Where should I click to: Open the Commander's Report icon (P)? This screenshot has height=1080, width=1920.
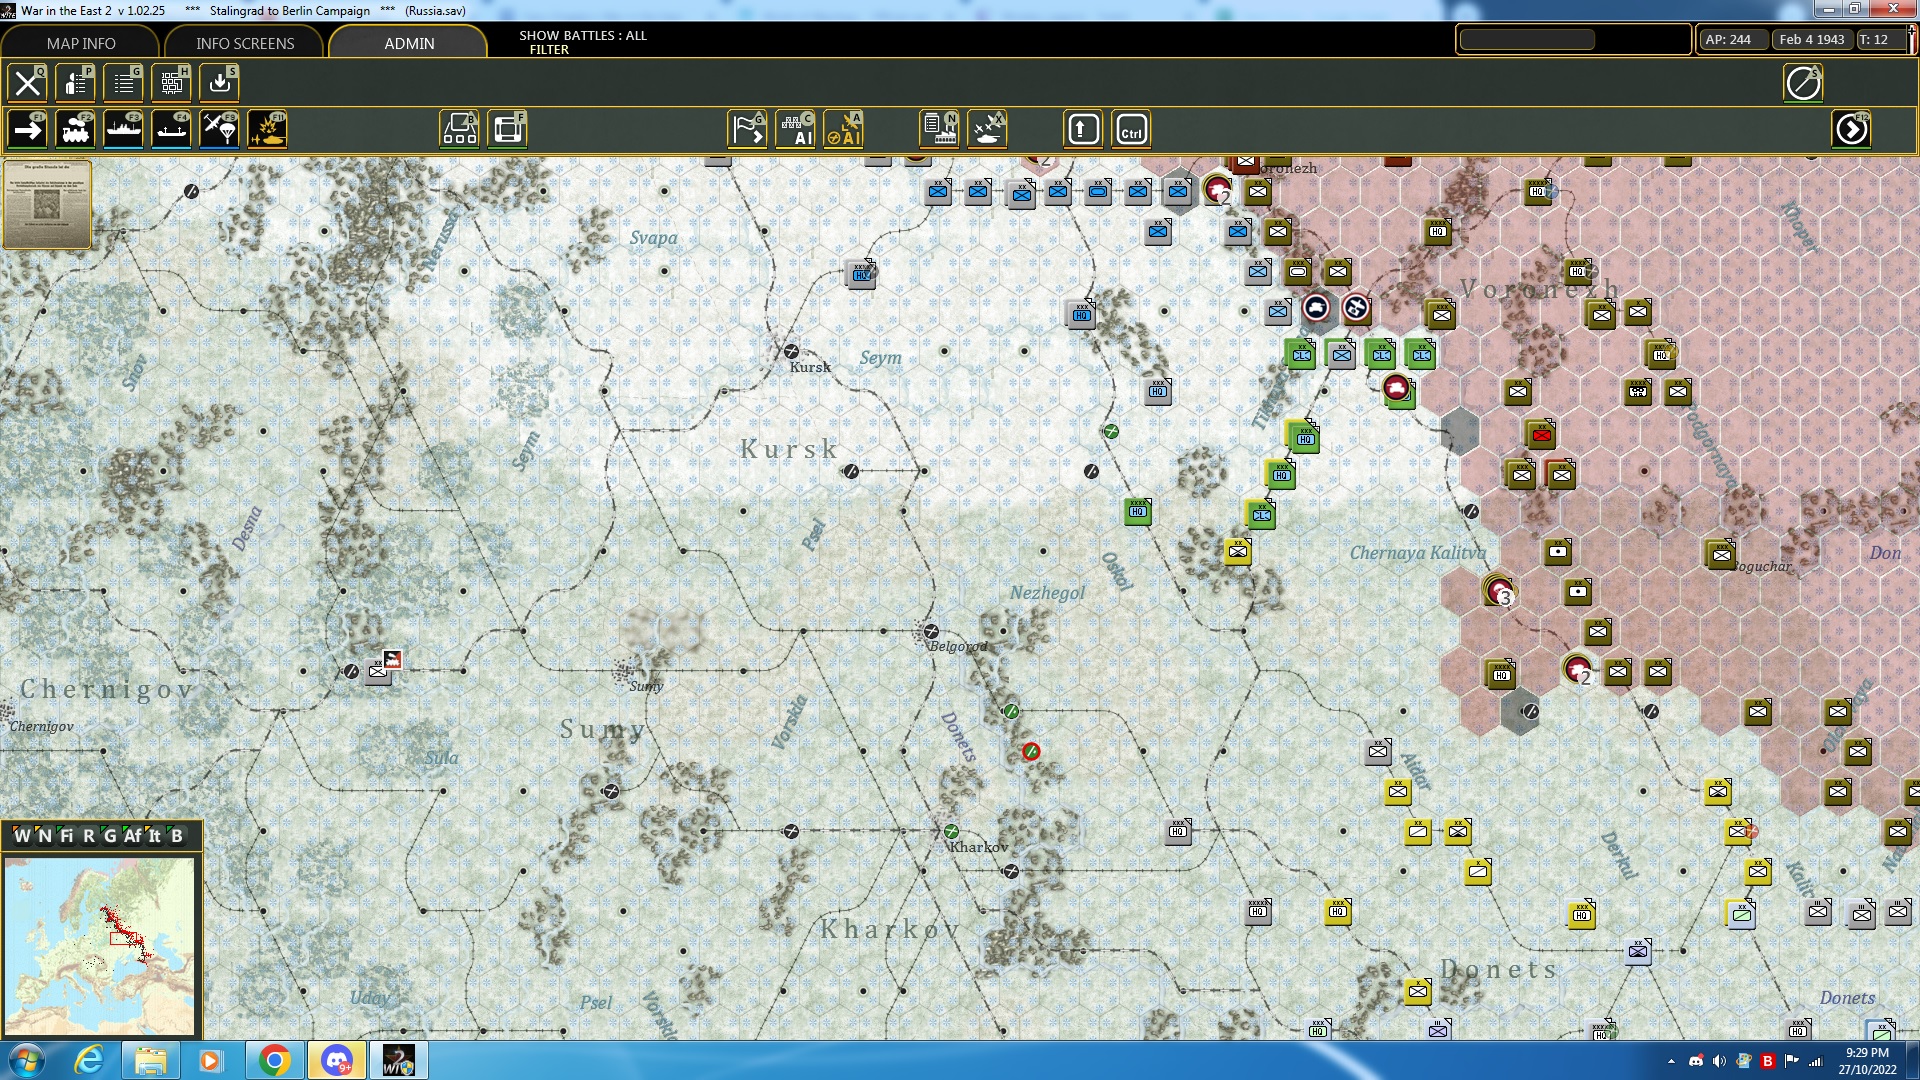tap(76, 83)
